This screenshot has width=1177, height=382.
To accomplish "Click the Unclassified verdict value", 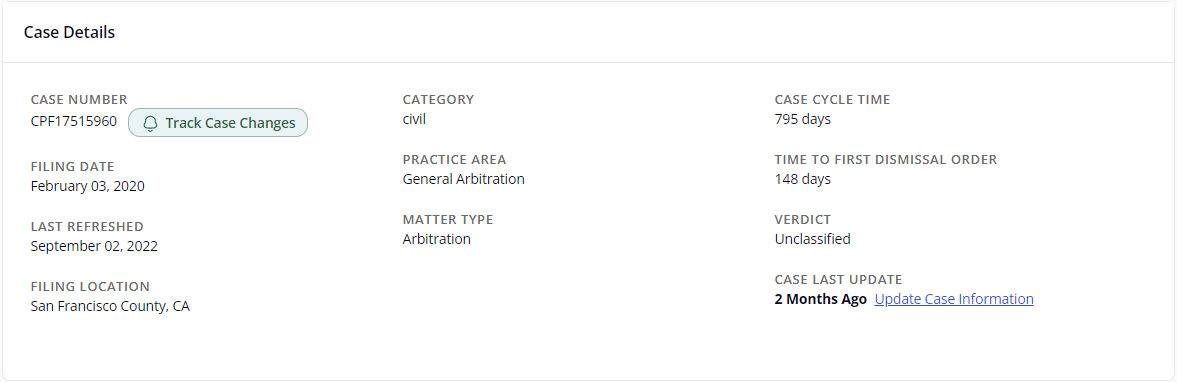I will (812, 239).
